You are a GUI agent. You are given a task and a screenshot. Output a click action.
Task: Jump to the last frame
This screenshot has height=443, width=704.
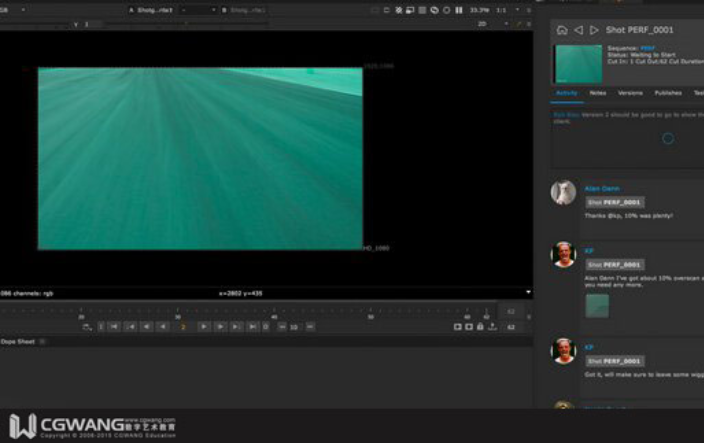[253, 327]
